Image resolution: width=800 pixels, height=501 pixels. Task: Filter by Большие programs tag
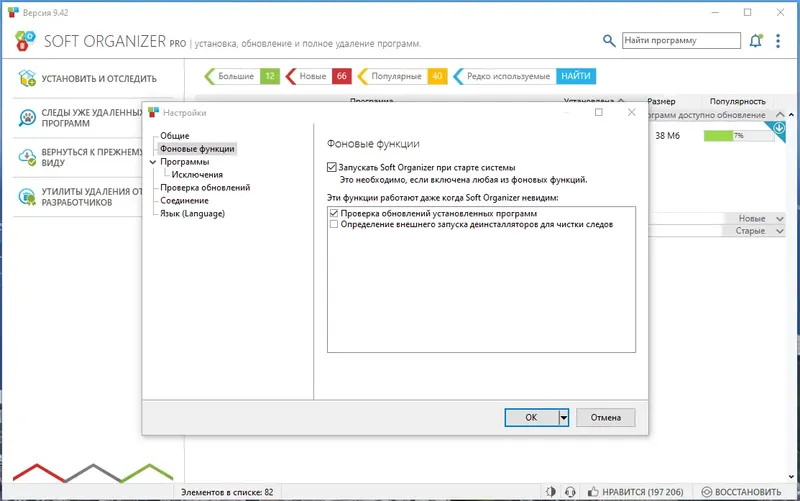pyautogui.click(x=242, y=76)
